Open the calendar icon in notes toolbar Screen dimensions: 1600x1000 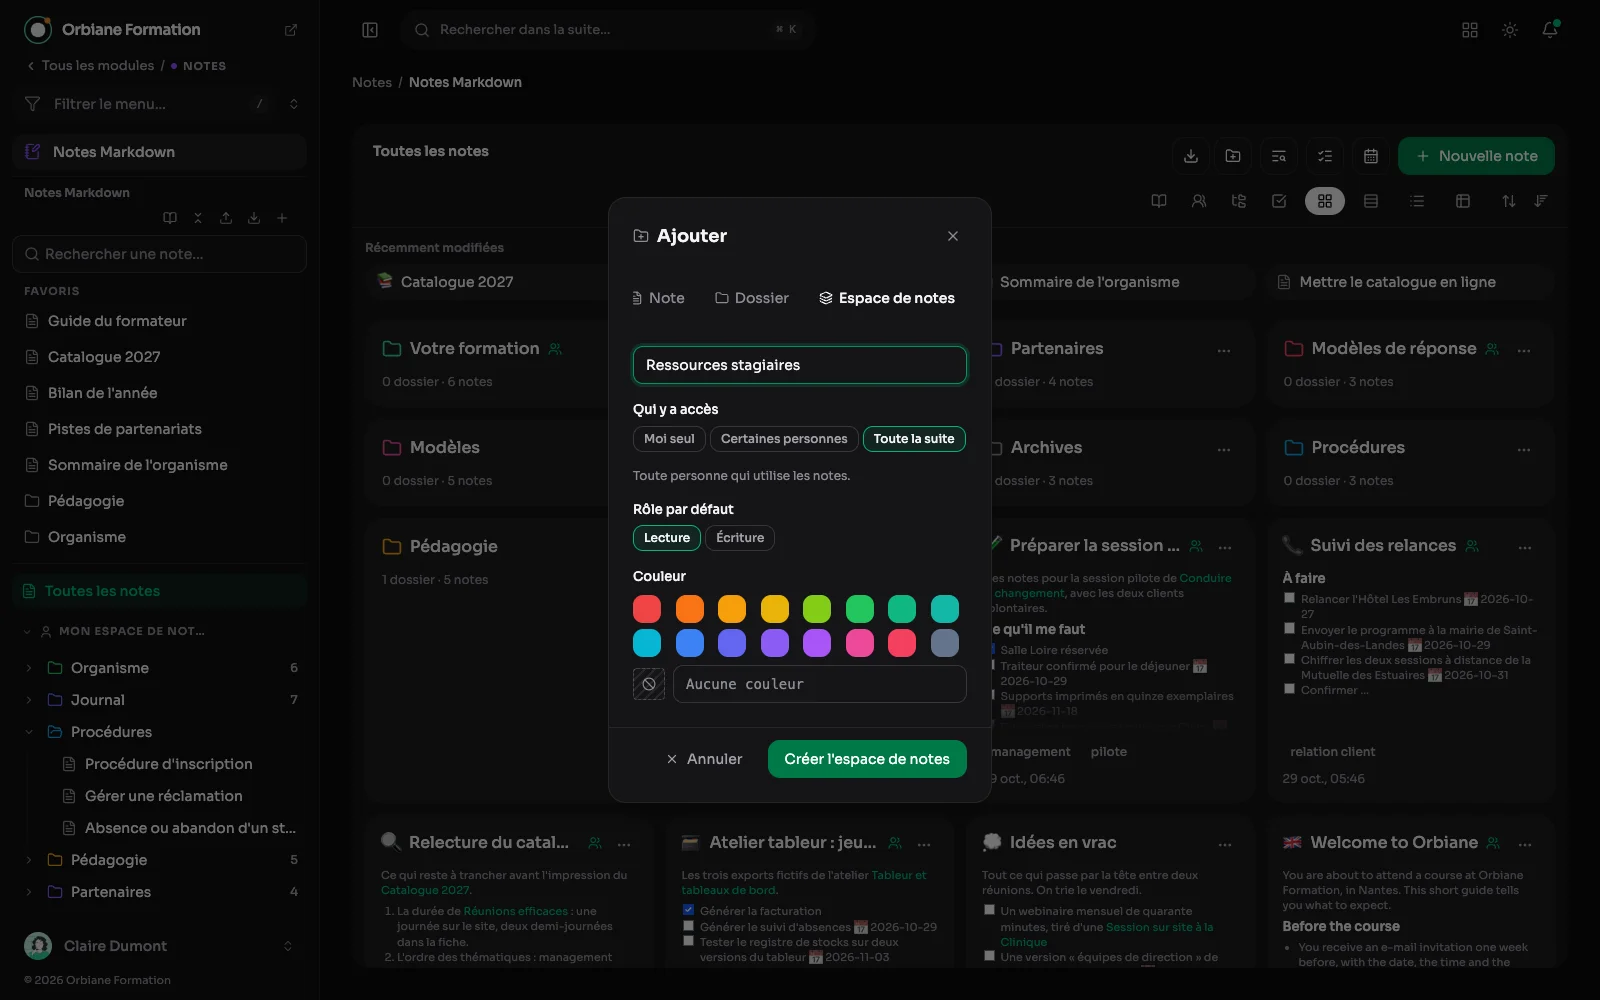[x=1371, y=156]
